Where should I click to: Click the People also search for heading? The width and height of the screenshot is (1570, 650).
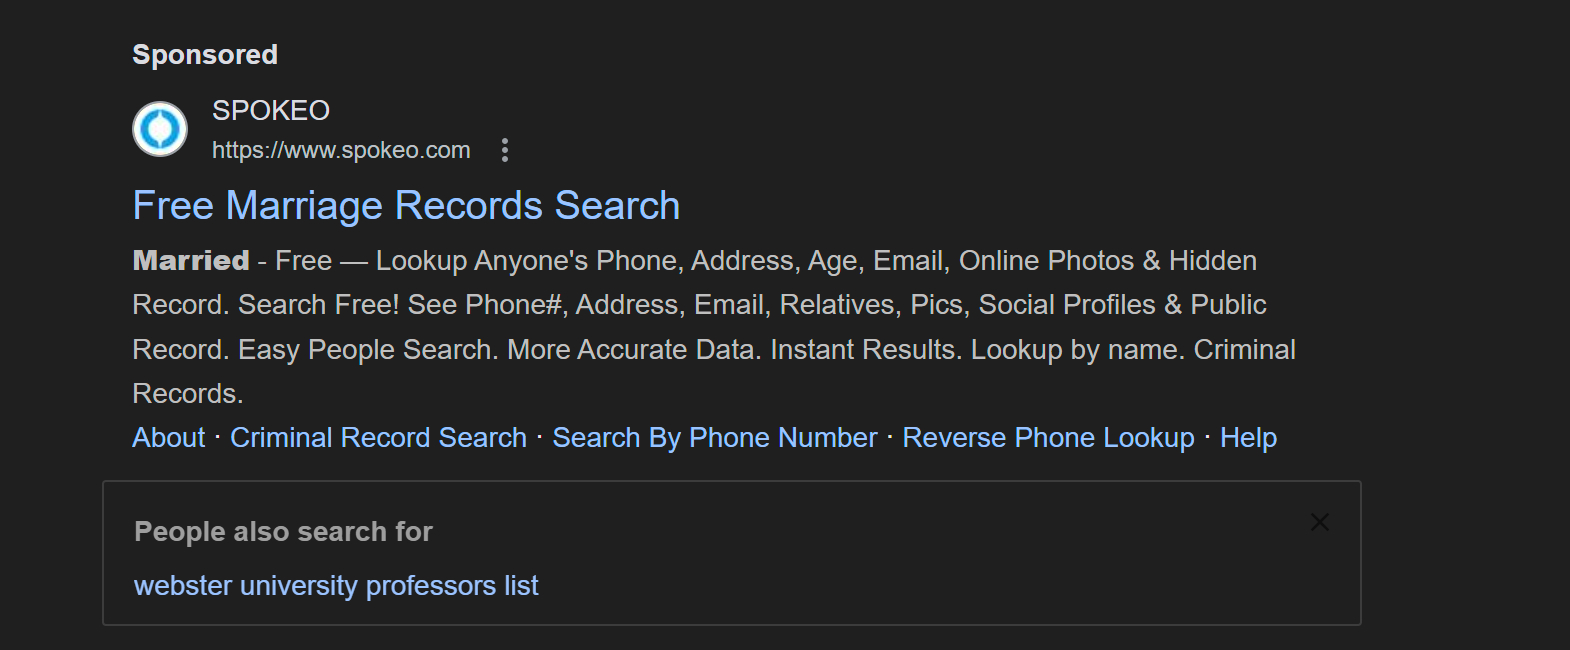pyautogui.click(x=283, y=531)
